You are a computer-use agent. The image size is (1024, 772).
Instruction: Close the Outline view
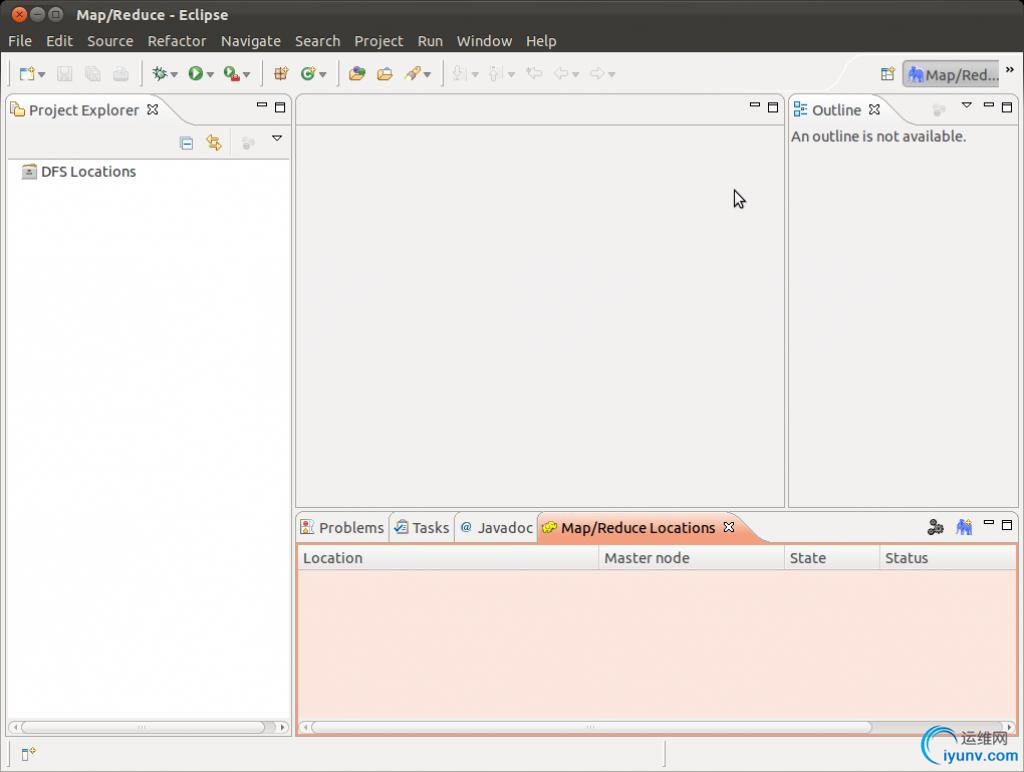pos(874,109)
